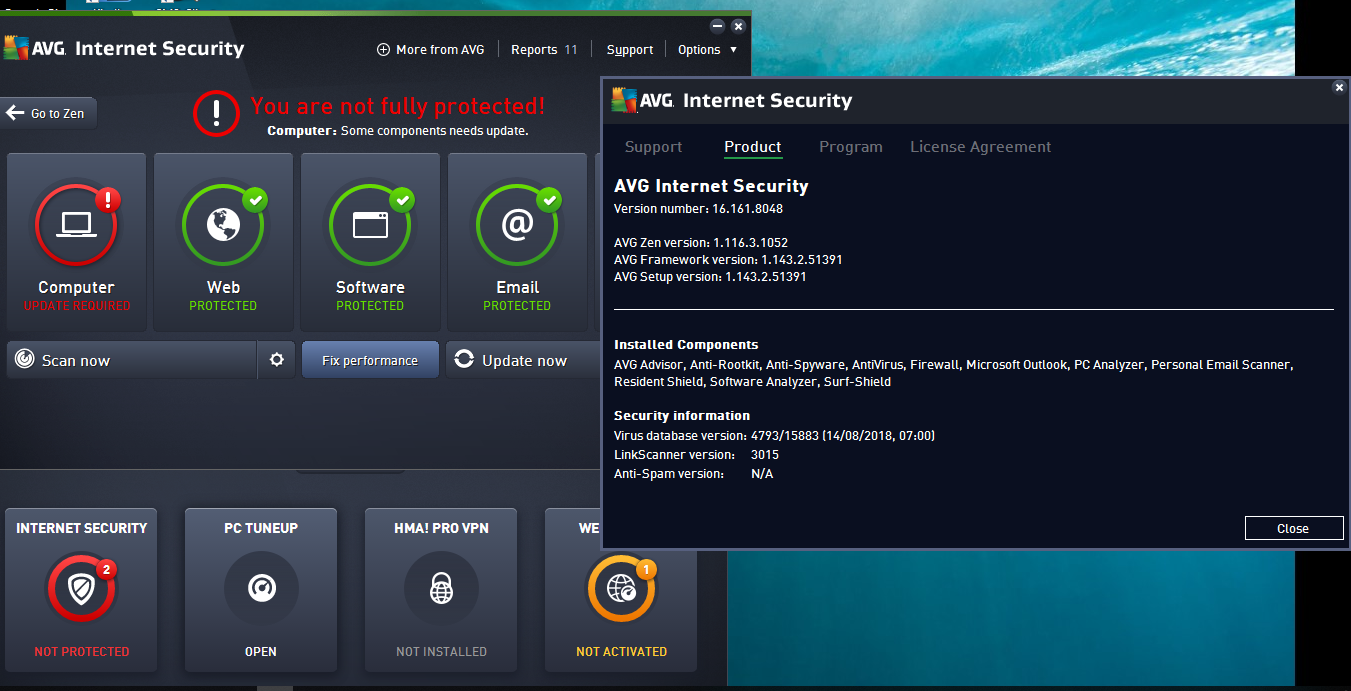This screenshot has height=691, width=1351.
Task: Switch to the Support tab in dialog
Action: click(x=653, y=147)
